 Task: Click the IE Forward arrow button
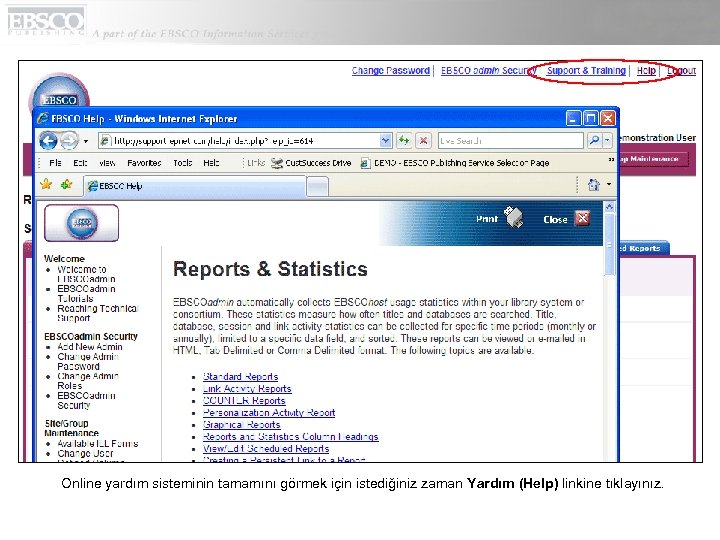point(69,141)
